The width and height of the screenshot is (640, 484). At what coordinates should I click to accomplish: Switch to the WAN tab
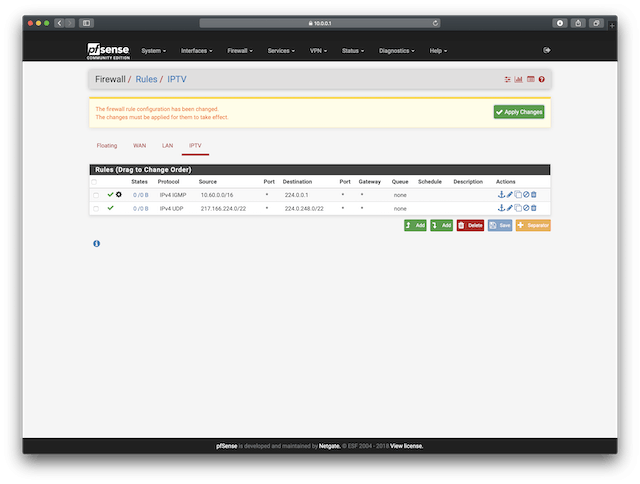(x=140, y=146)
